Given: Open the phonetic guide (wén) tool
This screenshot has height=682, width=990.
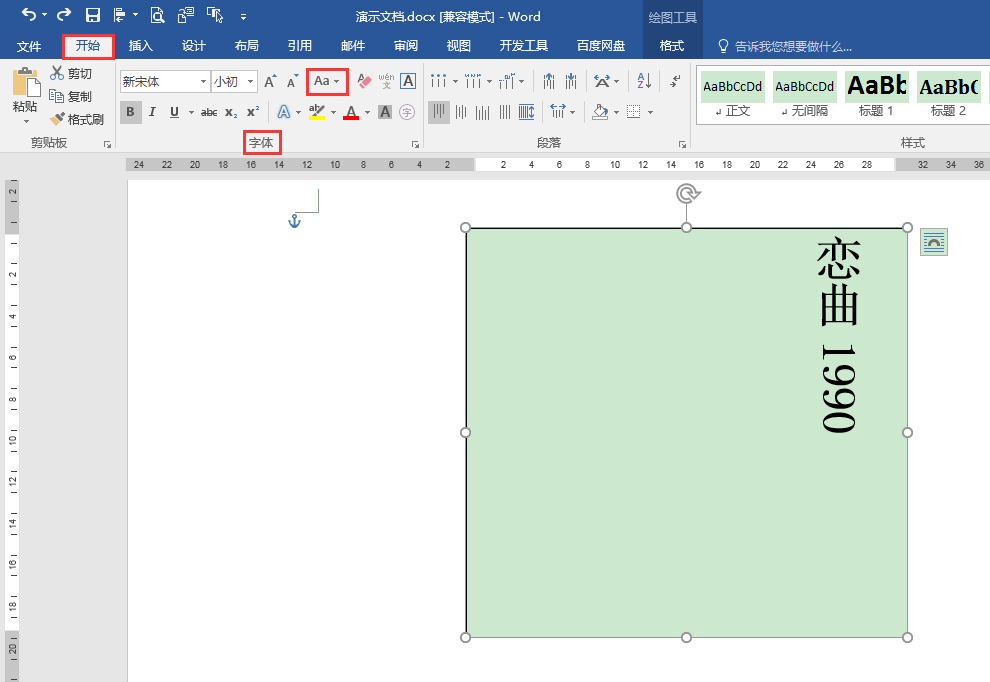Looking at the screenshot, I should tap(386, 81).
